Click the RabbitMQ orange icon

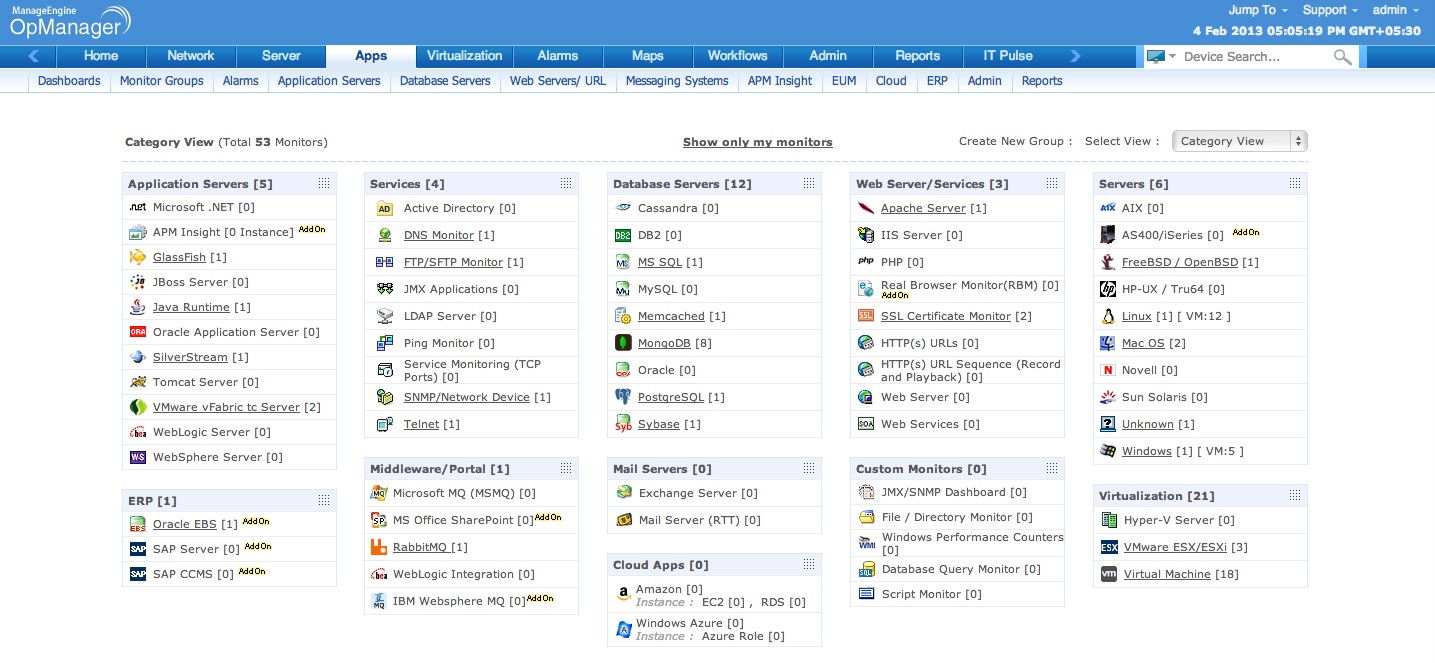coord(379,547)
